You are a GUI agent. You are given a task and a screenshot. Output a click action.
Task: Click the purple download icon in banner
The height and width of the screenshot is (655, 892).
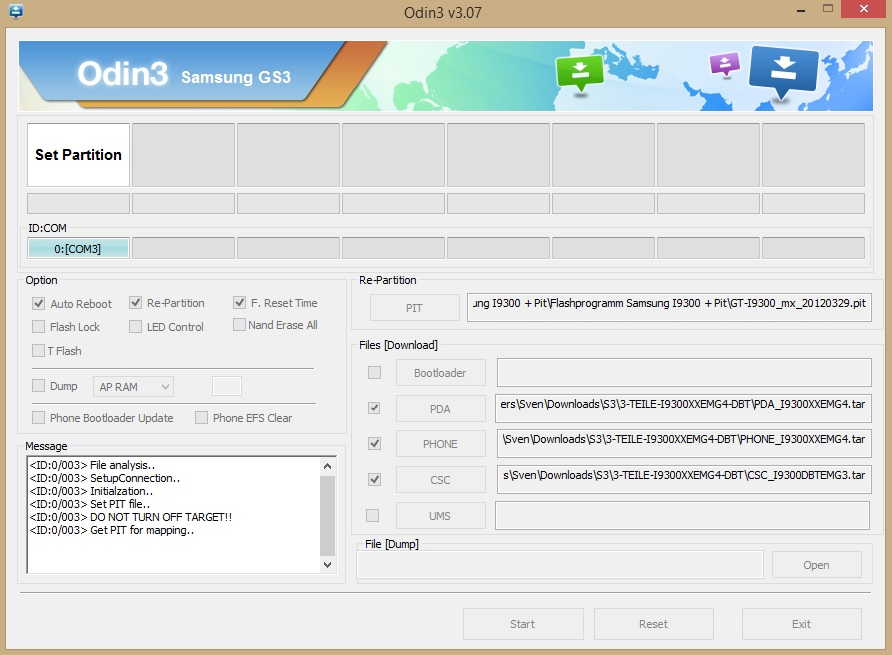[x=725, y=64]
